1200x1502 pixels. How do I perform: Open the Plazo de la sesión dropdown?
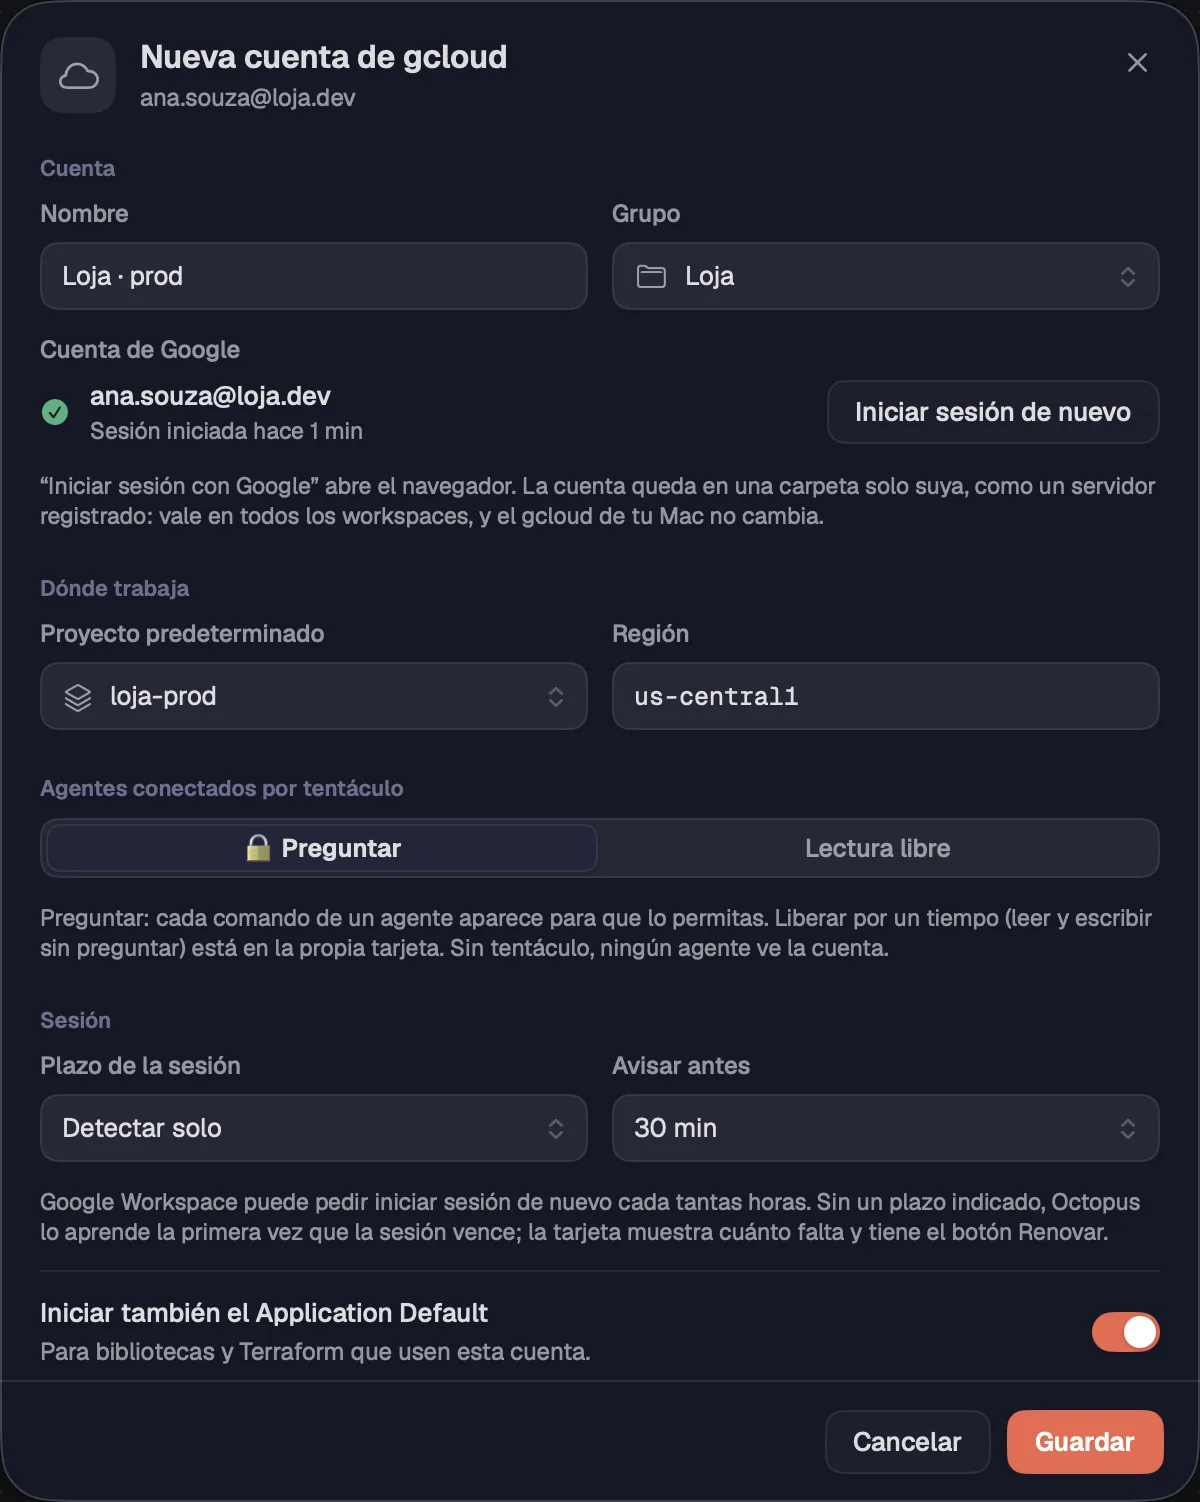314,1128
